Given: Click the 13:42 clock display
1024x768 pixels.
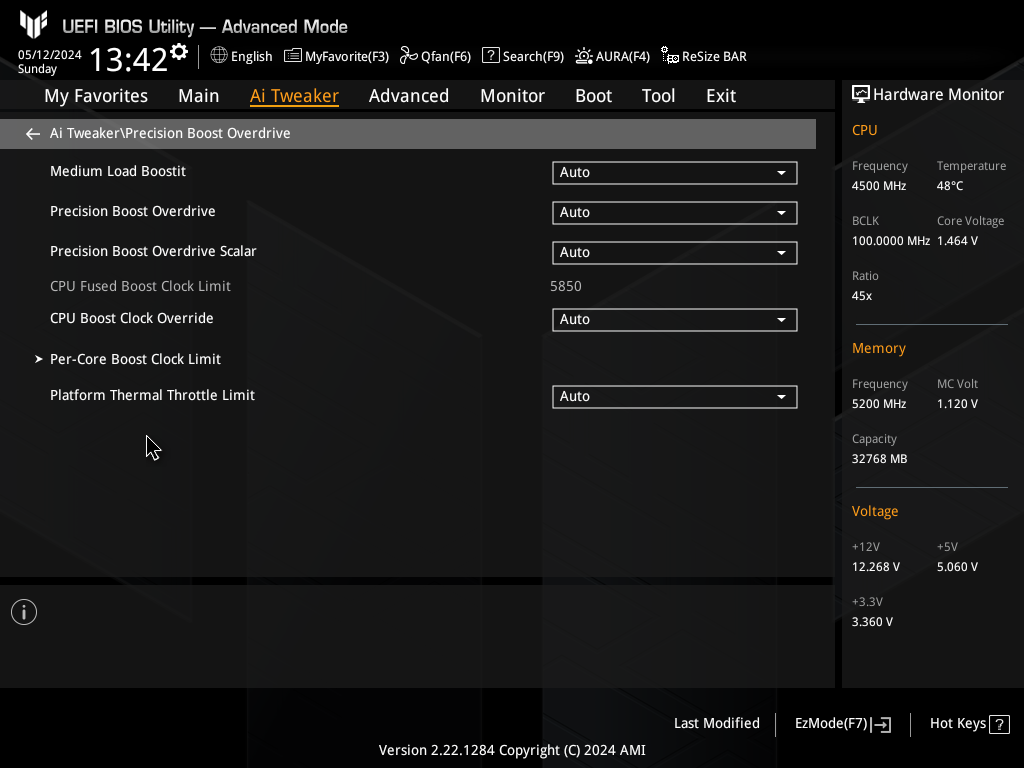Looking at the screenshot, I should coord(129,59).
